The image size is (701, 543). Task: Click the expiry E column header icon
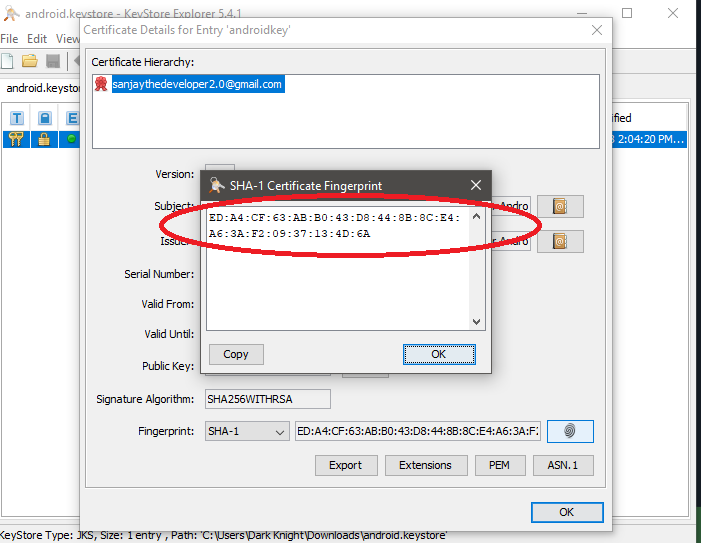click(x=72, y=118)
